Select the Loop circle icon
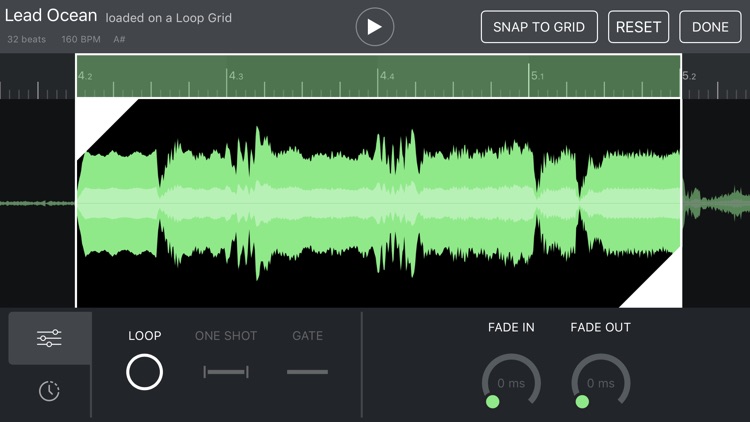This screenshot has width=750, height=422. (144, 372)
